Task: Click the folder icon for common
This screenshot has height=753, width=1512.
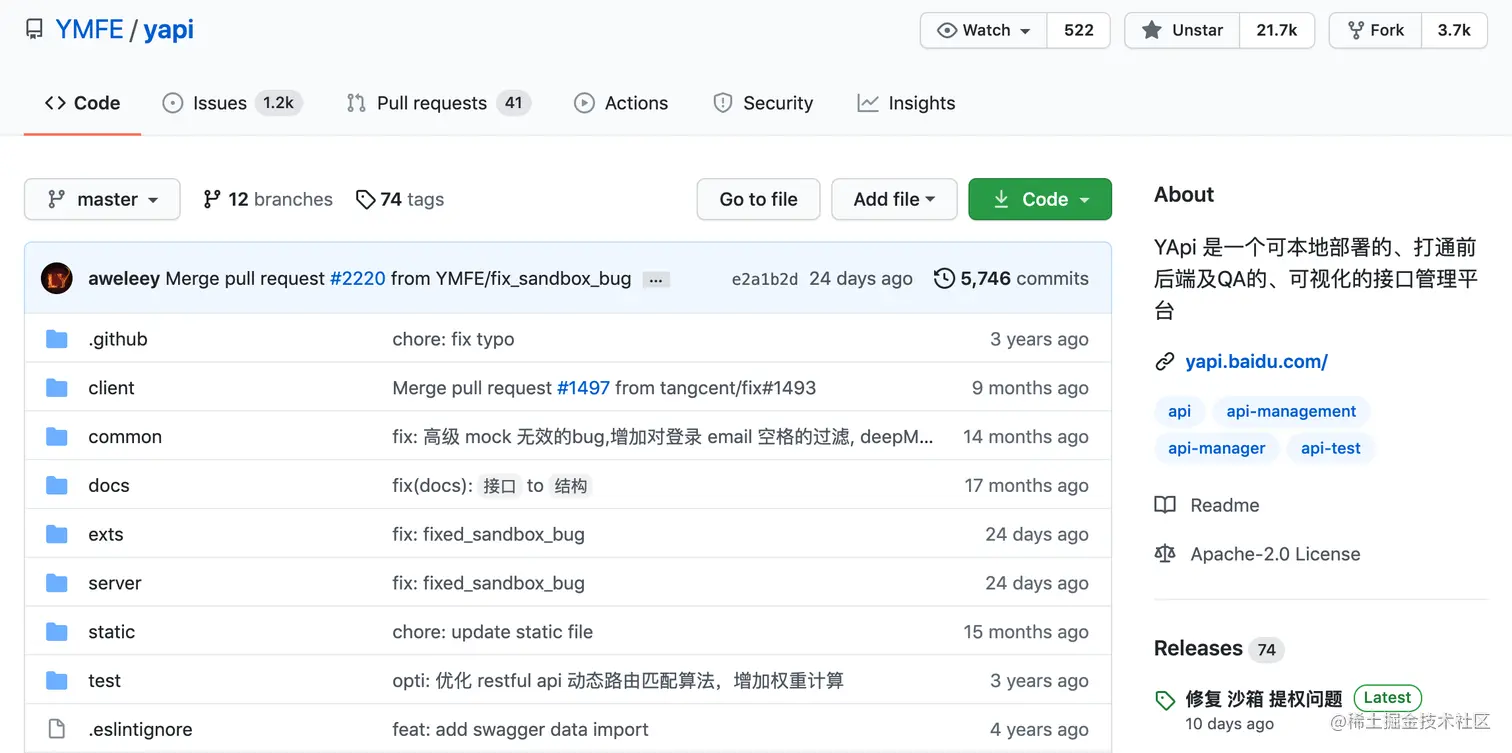Action: click(57, 437)
